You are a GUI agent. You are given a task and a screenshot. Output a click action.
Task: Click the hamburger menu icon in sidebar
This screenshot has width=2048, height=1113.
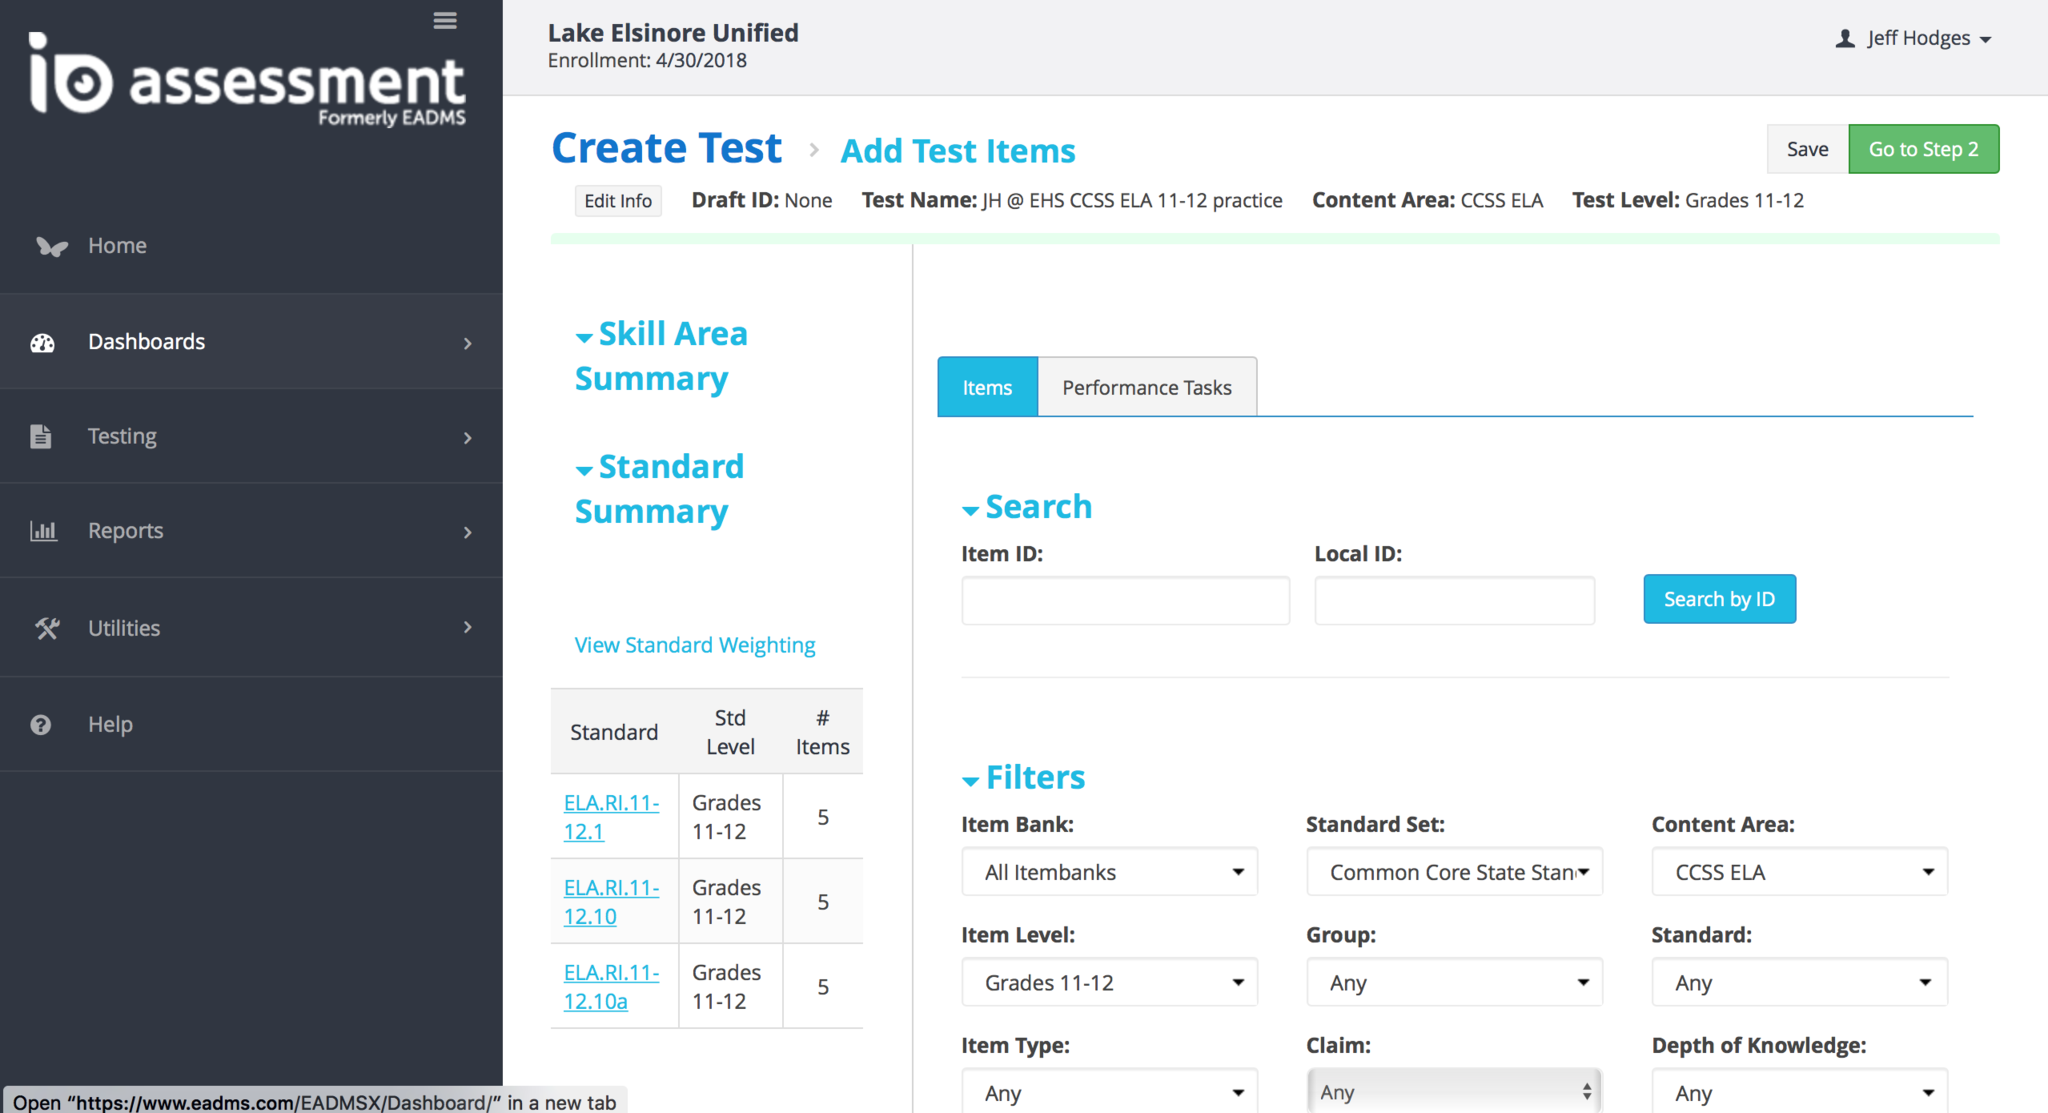445,21
